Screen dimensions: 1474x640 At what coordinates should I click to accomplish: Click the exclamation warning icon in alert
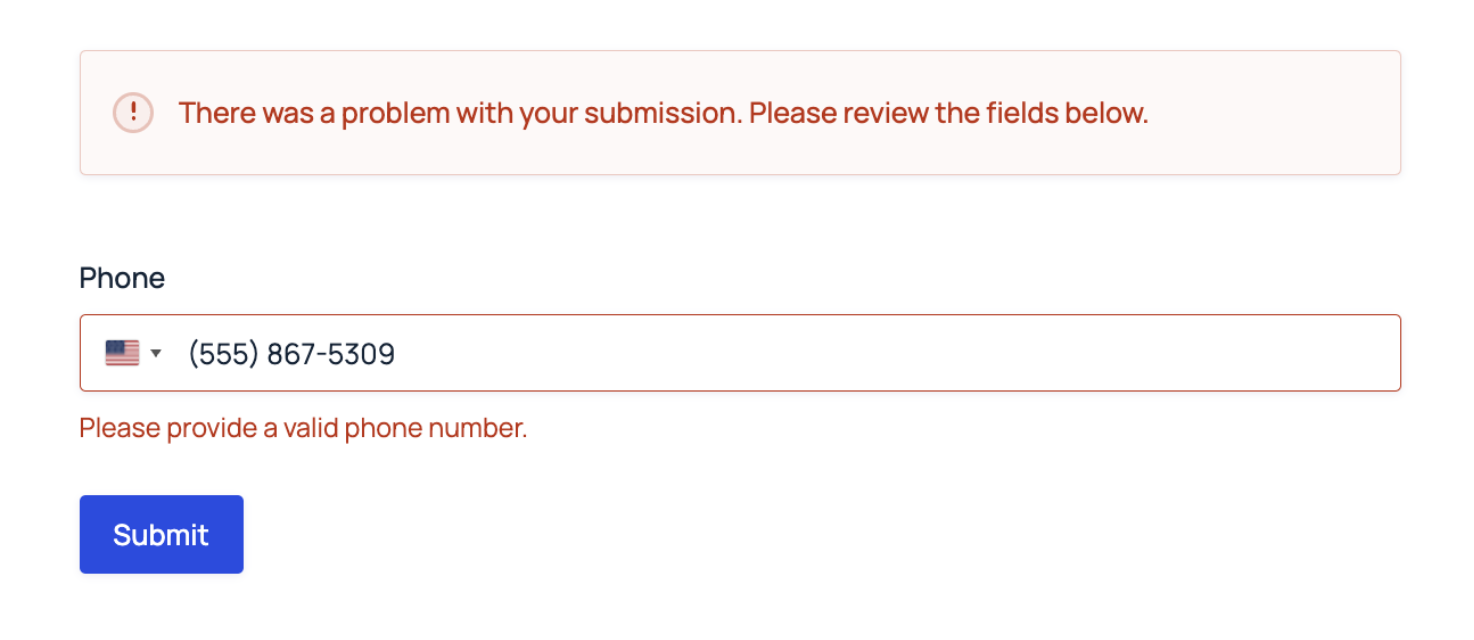coord(133,112)
